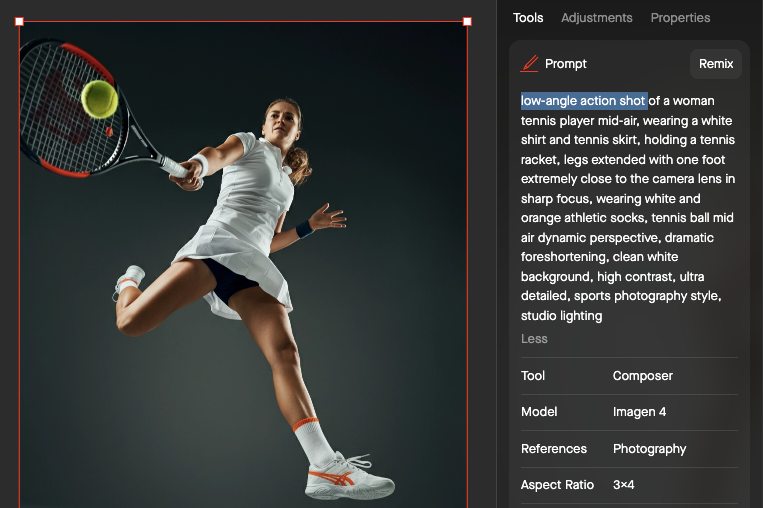Click the tennis ball in the image

99,99
